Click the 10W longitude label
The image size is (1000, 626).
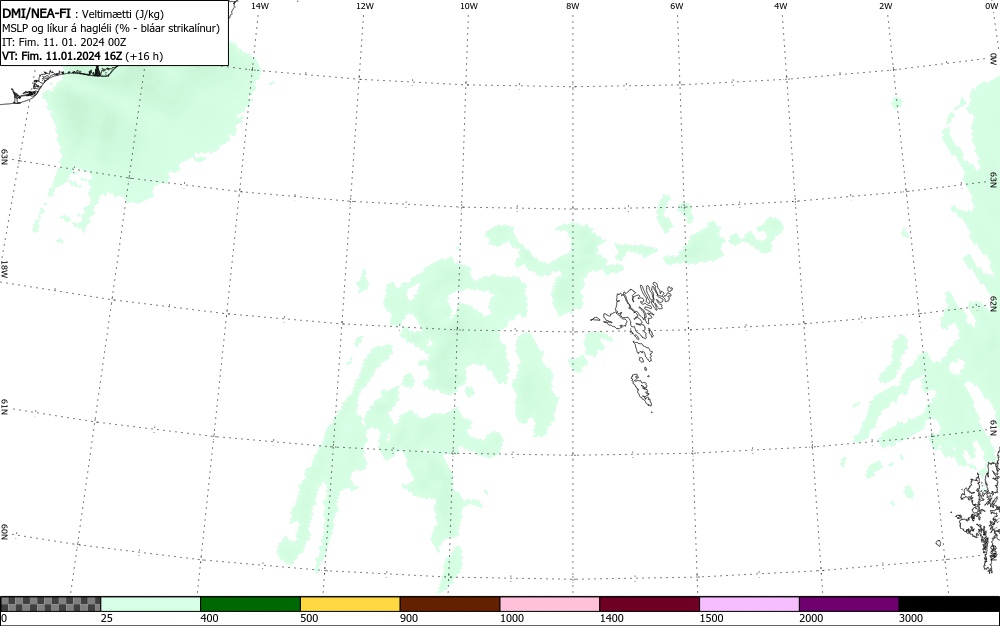point(469,6)
